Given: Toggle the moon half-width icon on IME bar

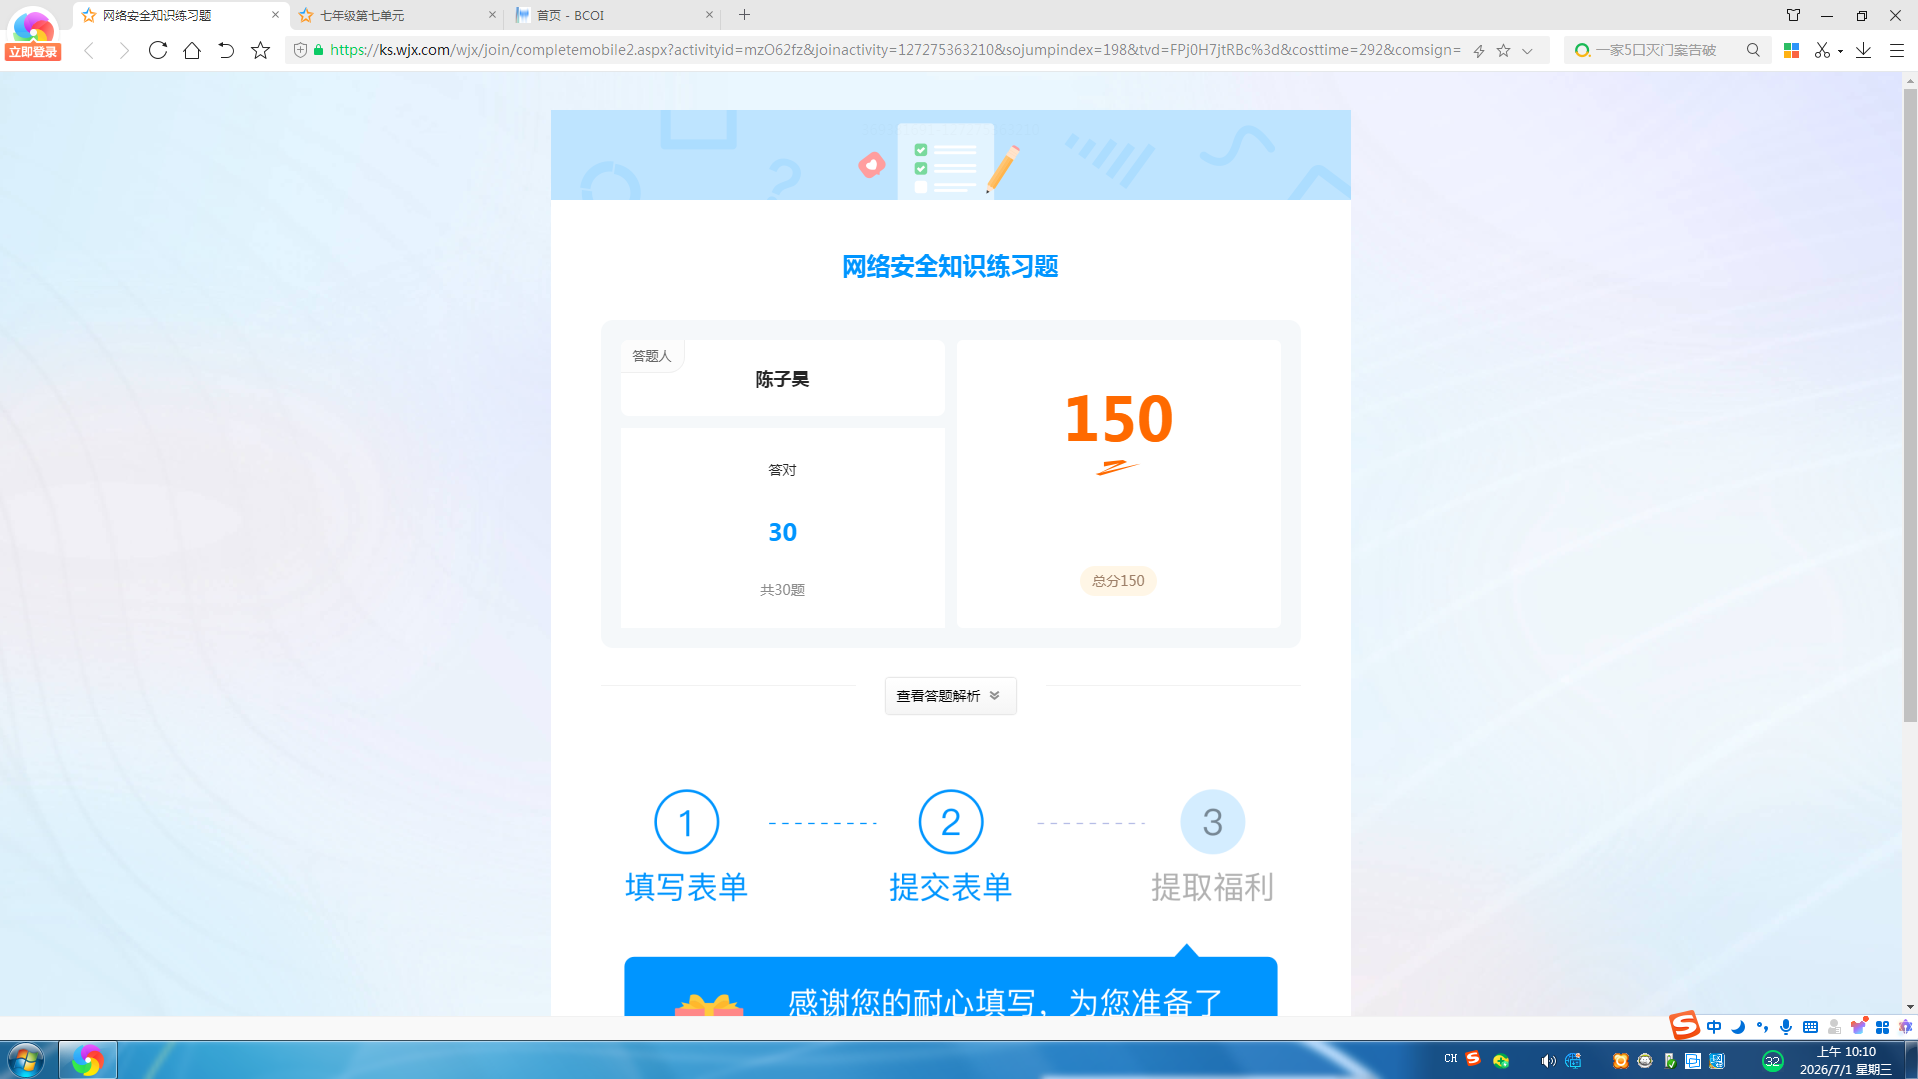Looking at the screenshot, I should pyautogui.click(x=1738, y=1027).
